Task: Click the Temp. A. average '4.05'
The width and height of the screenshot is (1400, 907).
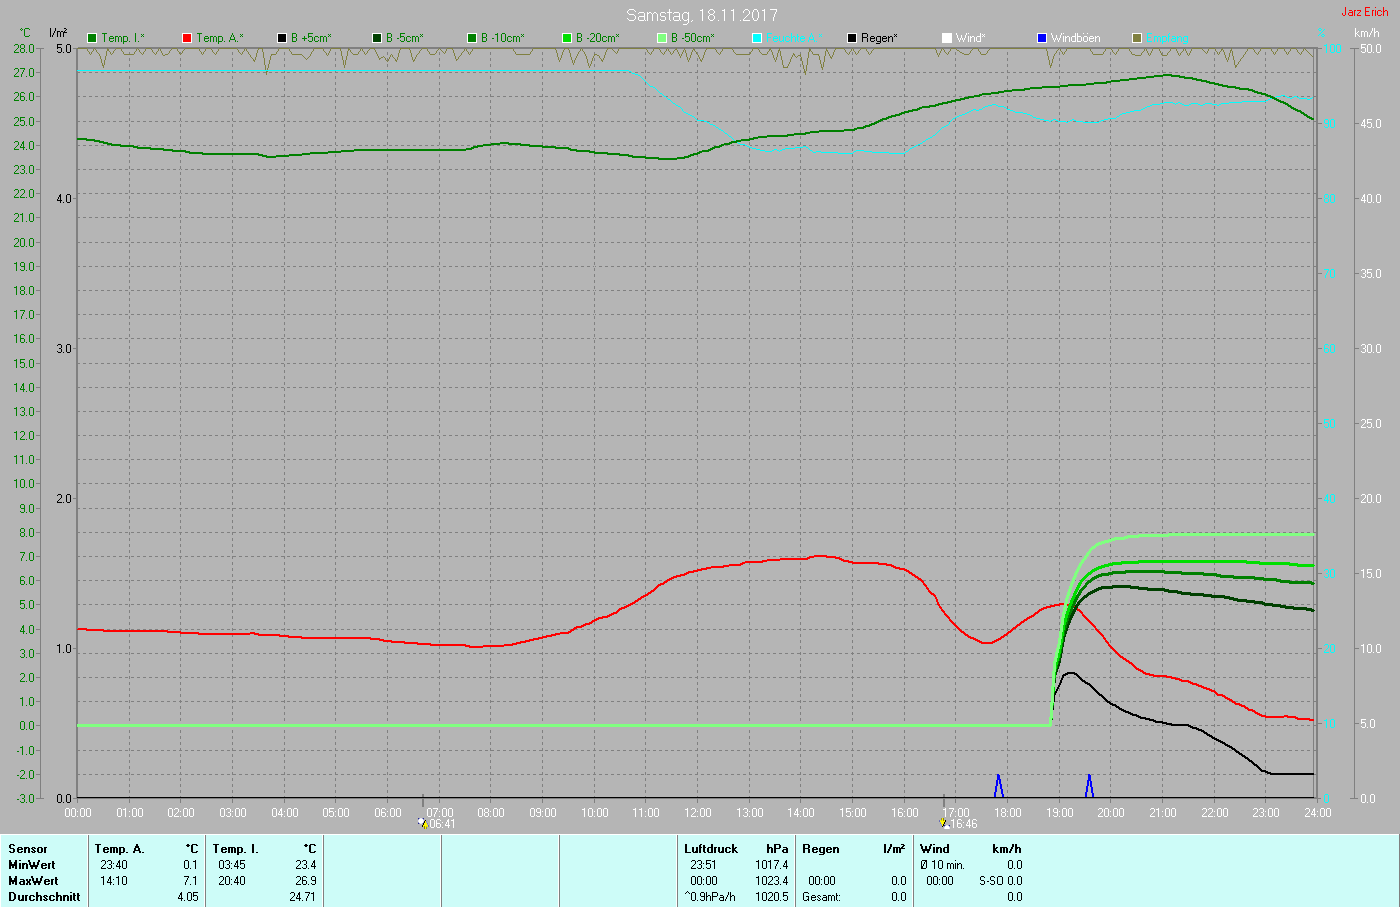Action: point(188,897)
